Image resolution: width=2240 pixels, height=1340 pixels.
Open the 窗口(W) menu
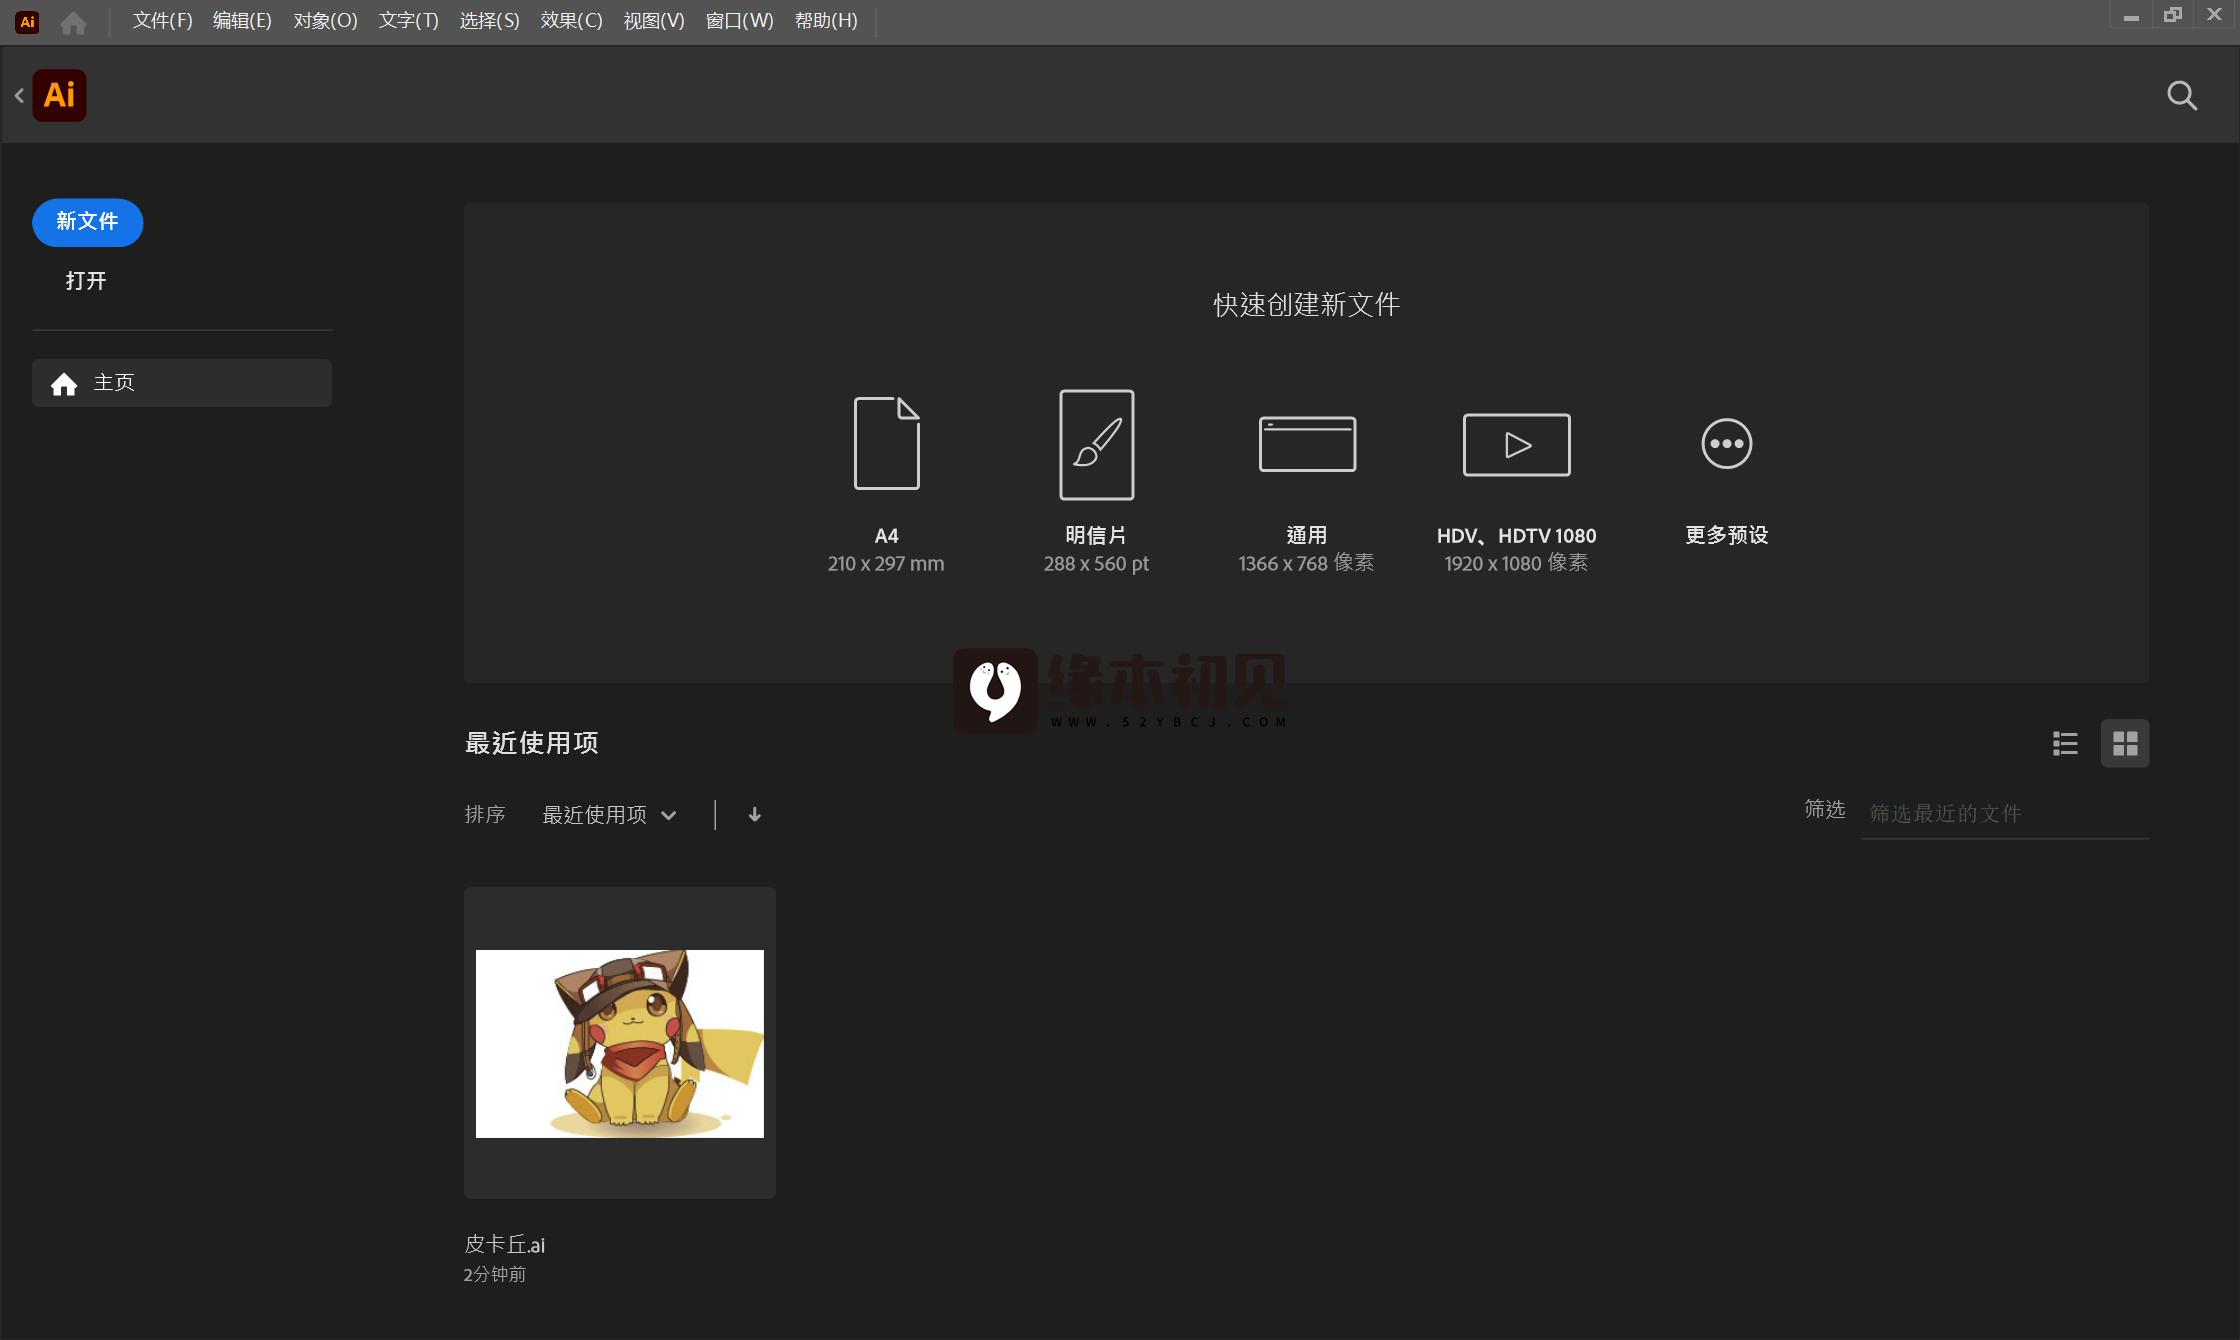point(739,21)
